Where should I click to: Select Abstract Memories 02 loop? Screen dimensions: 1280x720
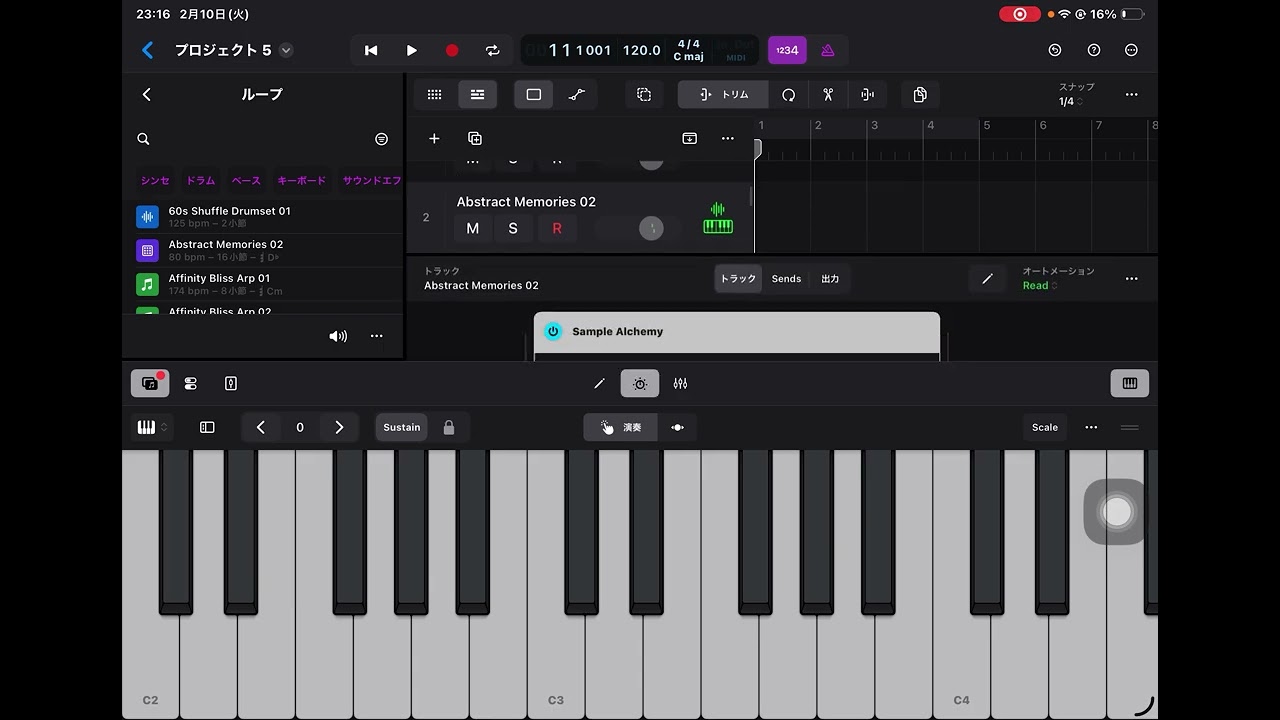pos(264,250)
